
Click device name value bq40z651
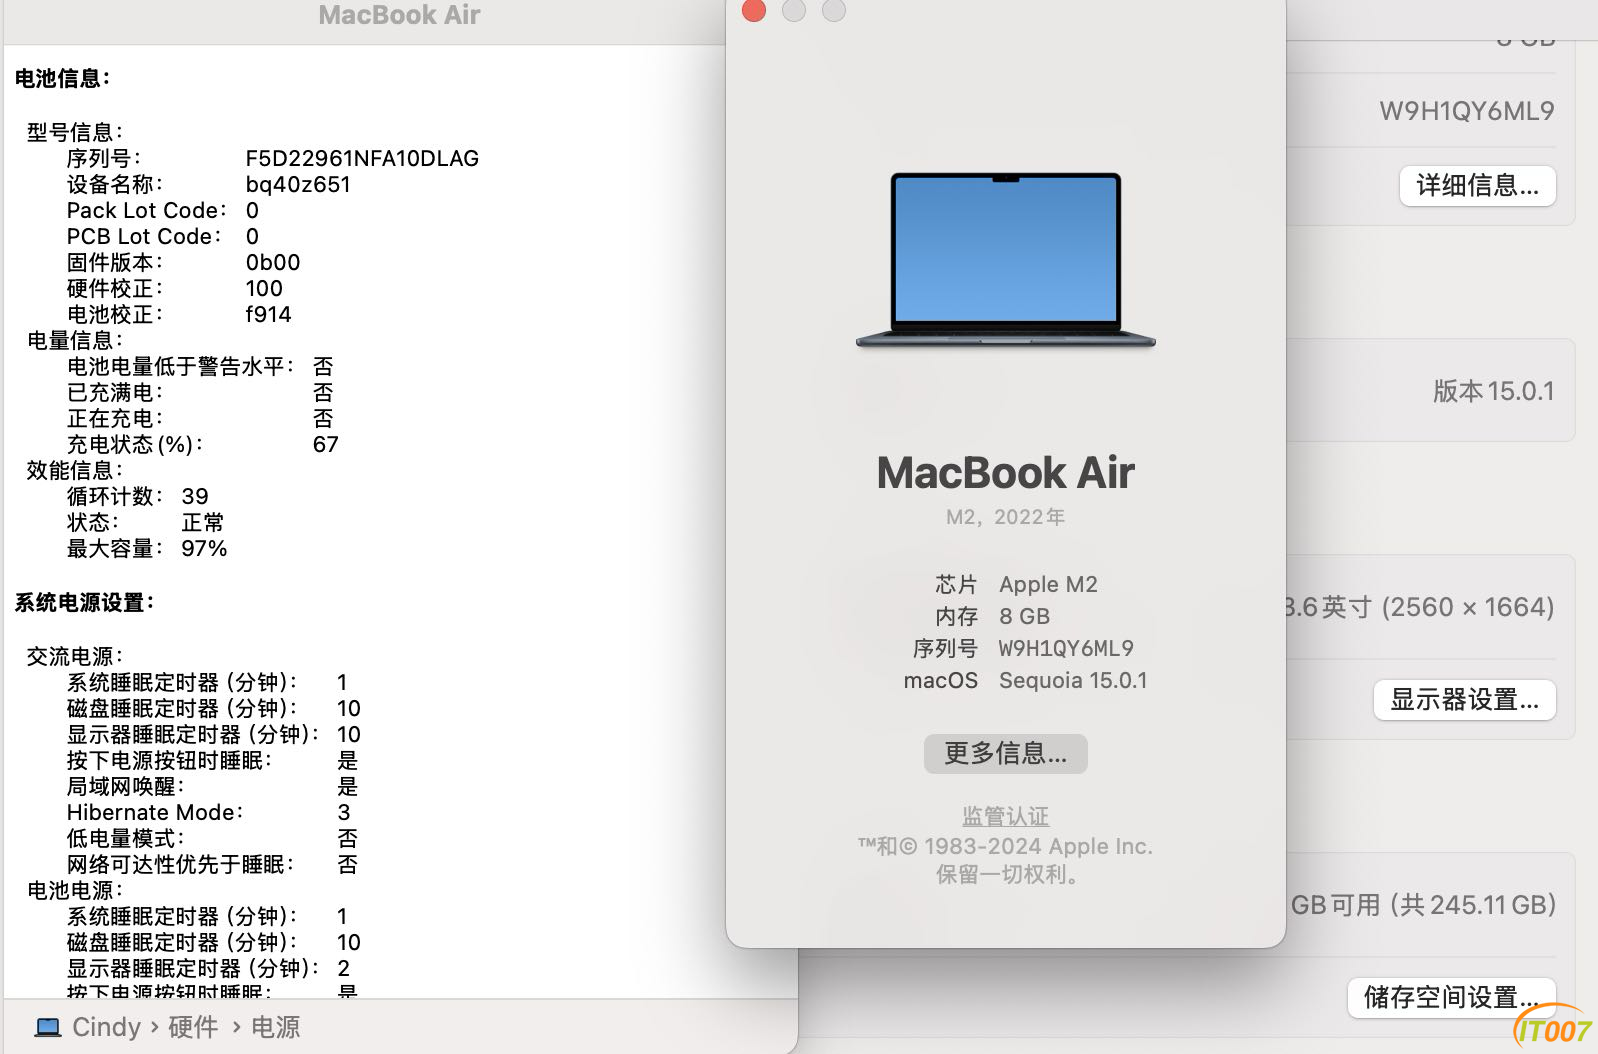[298, 184]
